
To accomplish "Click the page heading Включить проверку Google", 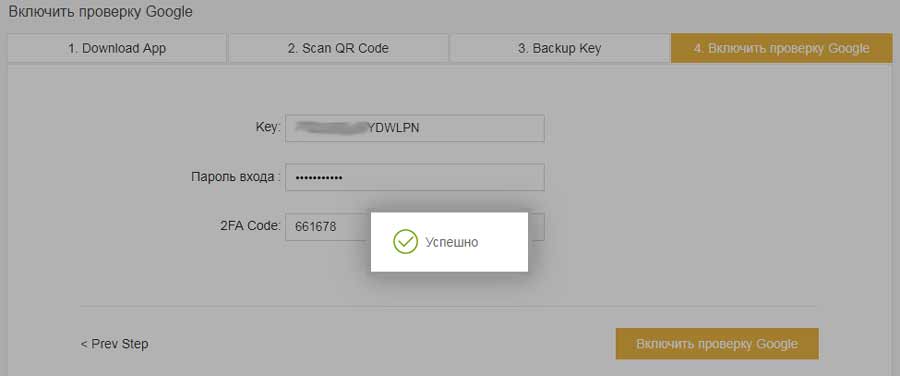I will [100, 12].
